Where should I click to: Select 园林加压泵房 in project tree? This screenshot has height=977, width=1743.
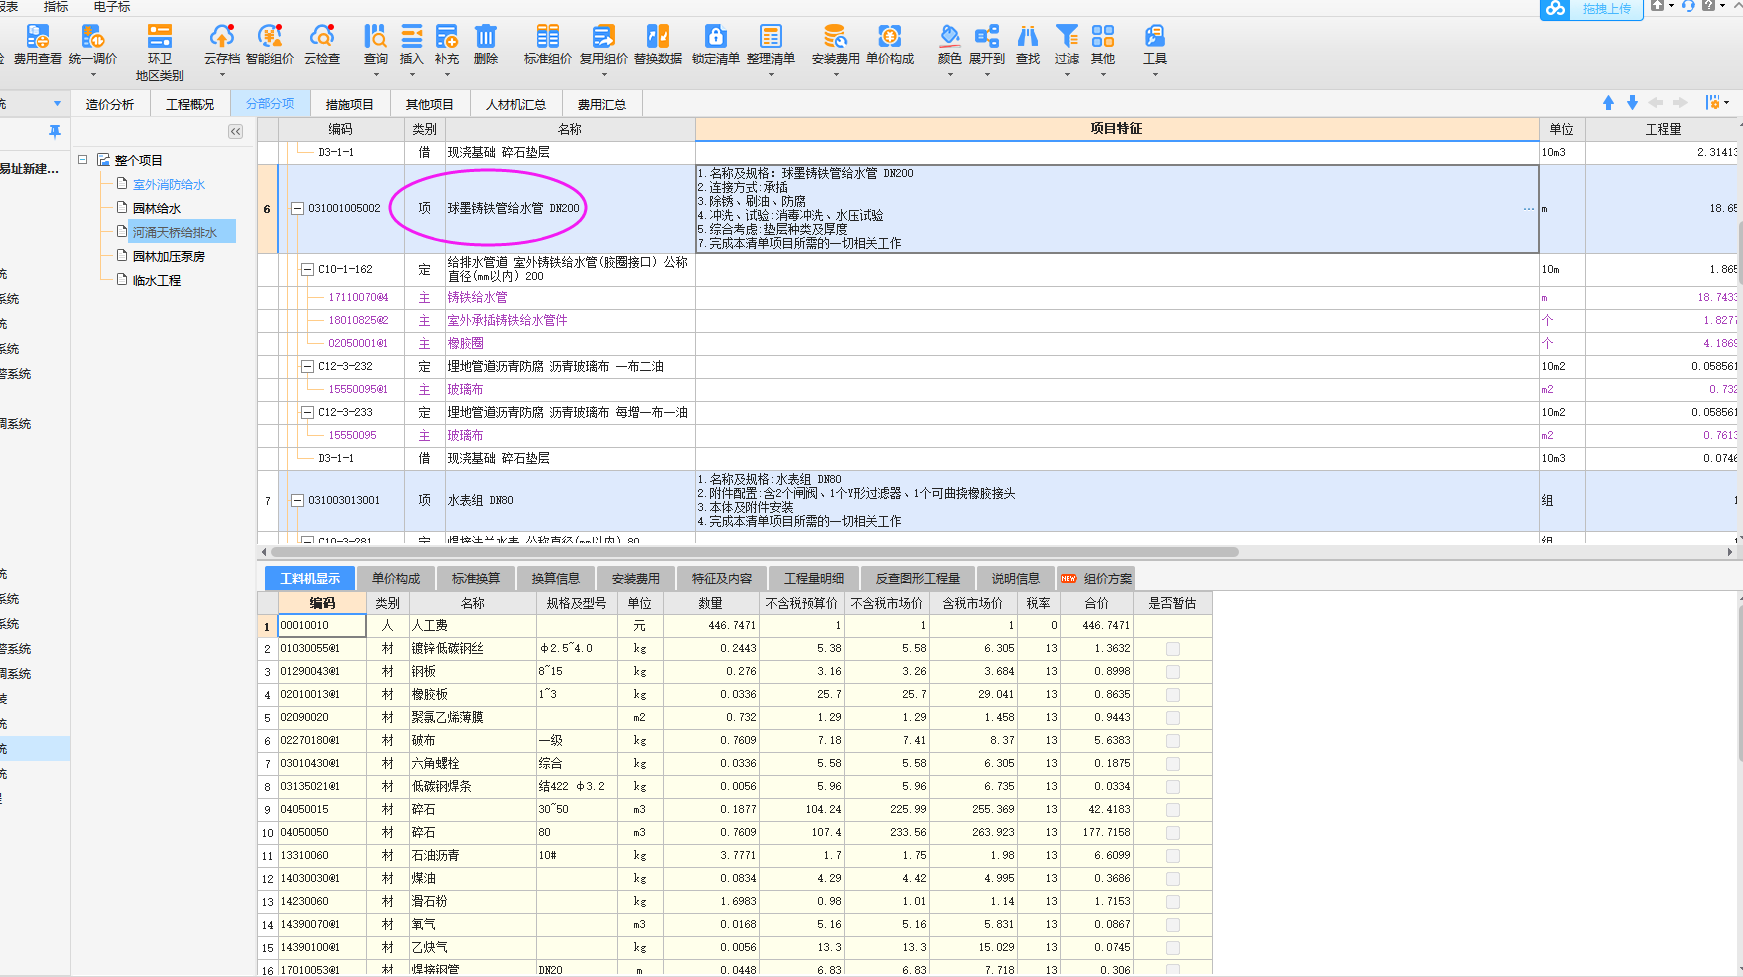pyautogui.click(x=169, y=257)
